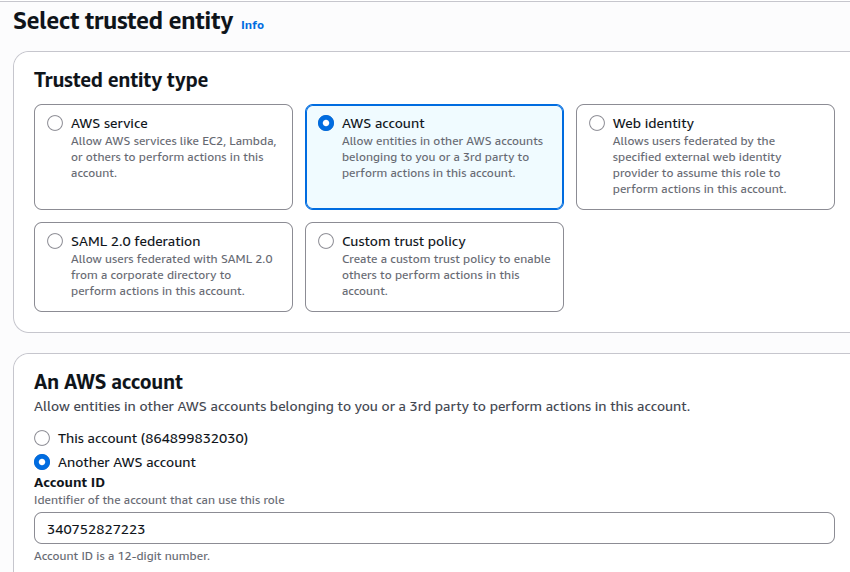
Task: Click the An AWS account heading
Action: 108,382
